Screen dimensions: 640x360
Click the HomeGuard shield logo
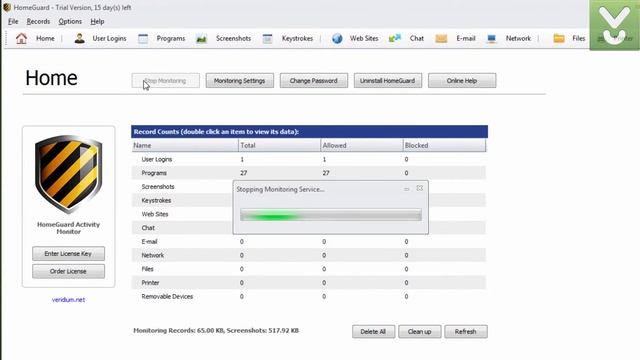click(x=69, y=174)
